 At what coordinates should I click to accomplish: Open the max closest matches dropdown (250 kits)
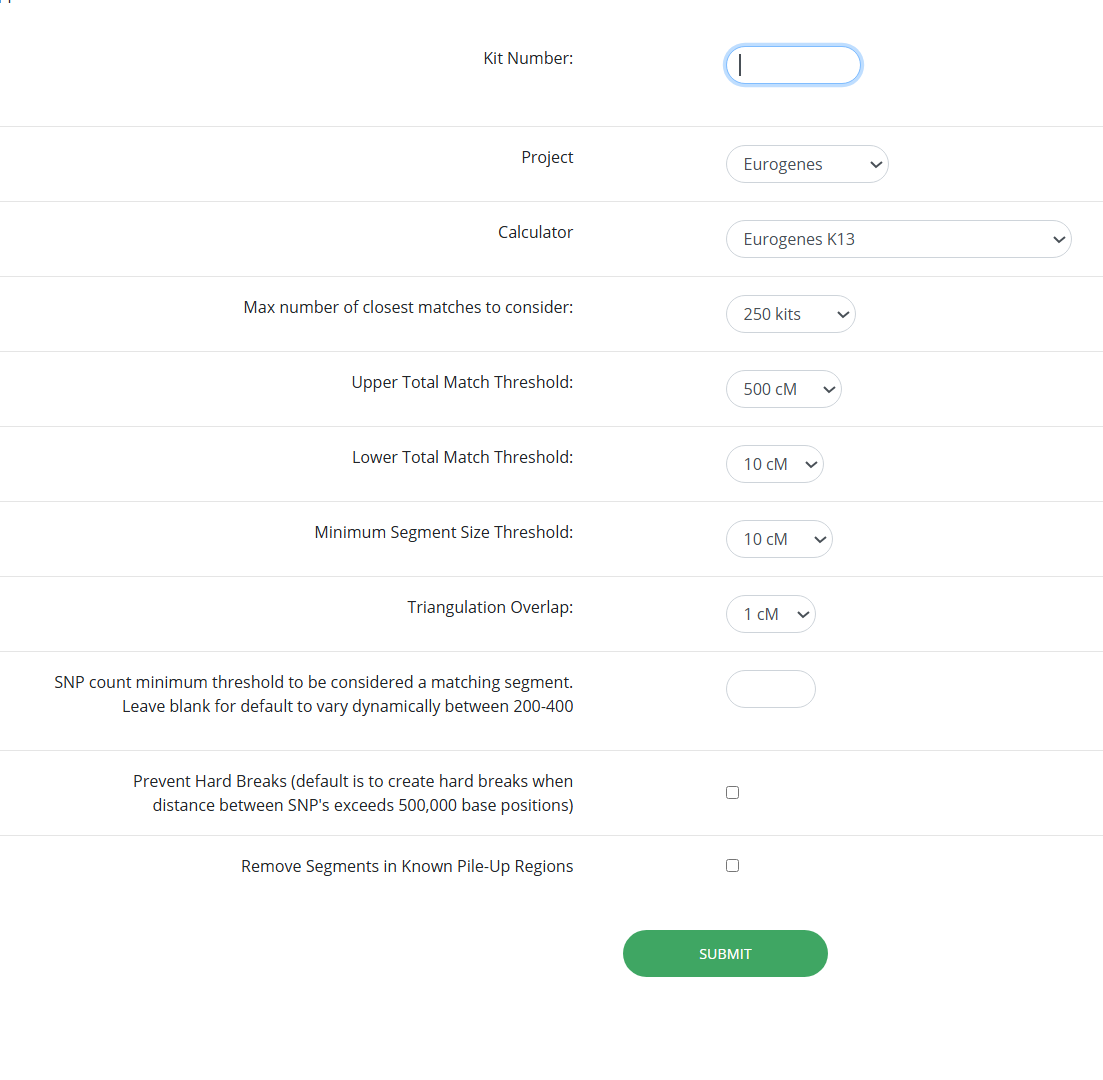(790, 314)
